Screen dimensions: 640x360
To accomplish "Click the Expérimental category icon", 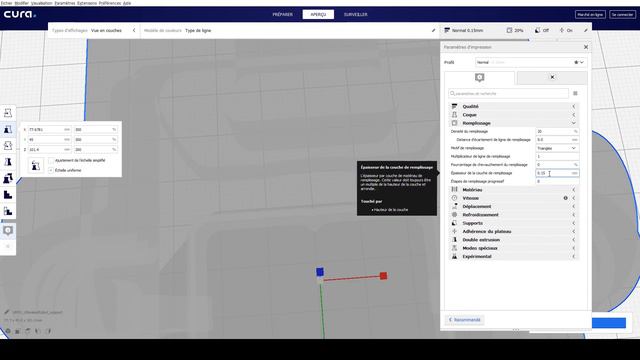I will (454, 256).
